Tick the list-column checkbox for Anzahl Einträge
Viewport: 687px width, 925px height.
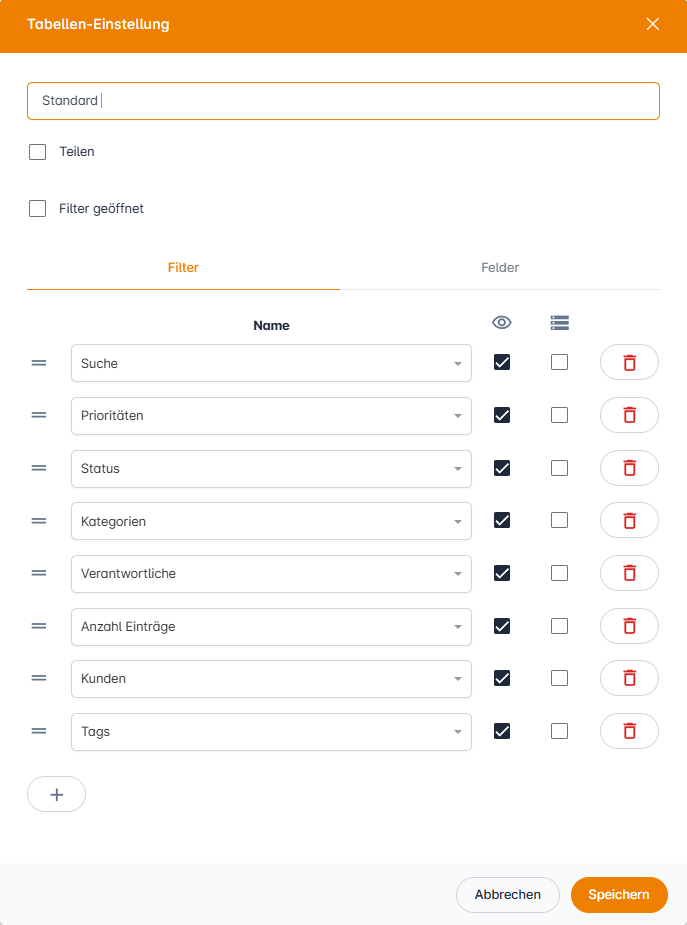(559, 626)
